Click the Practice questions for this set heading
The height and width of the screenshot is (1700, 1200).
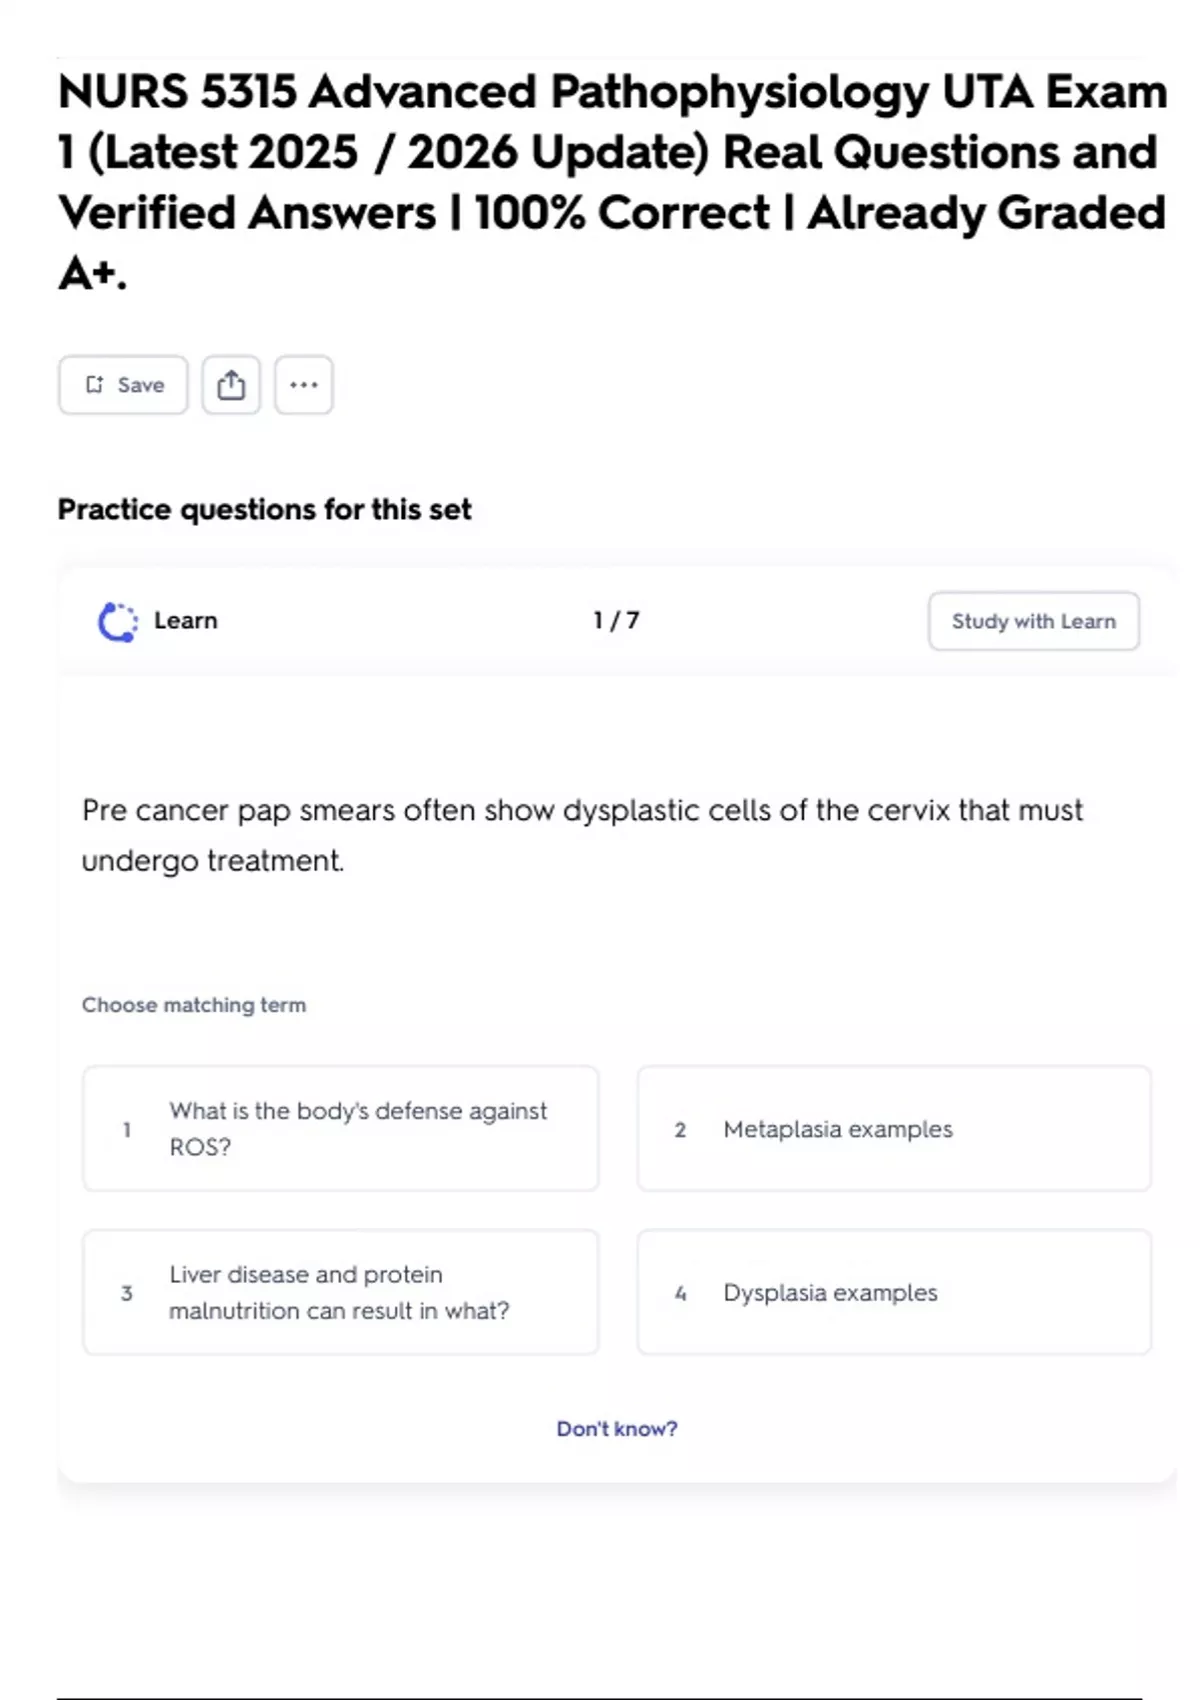pos(264,510)
